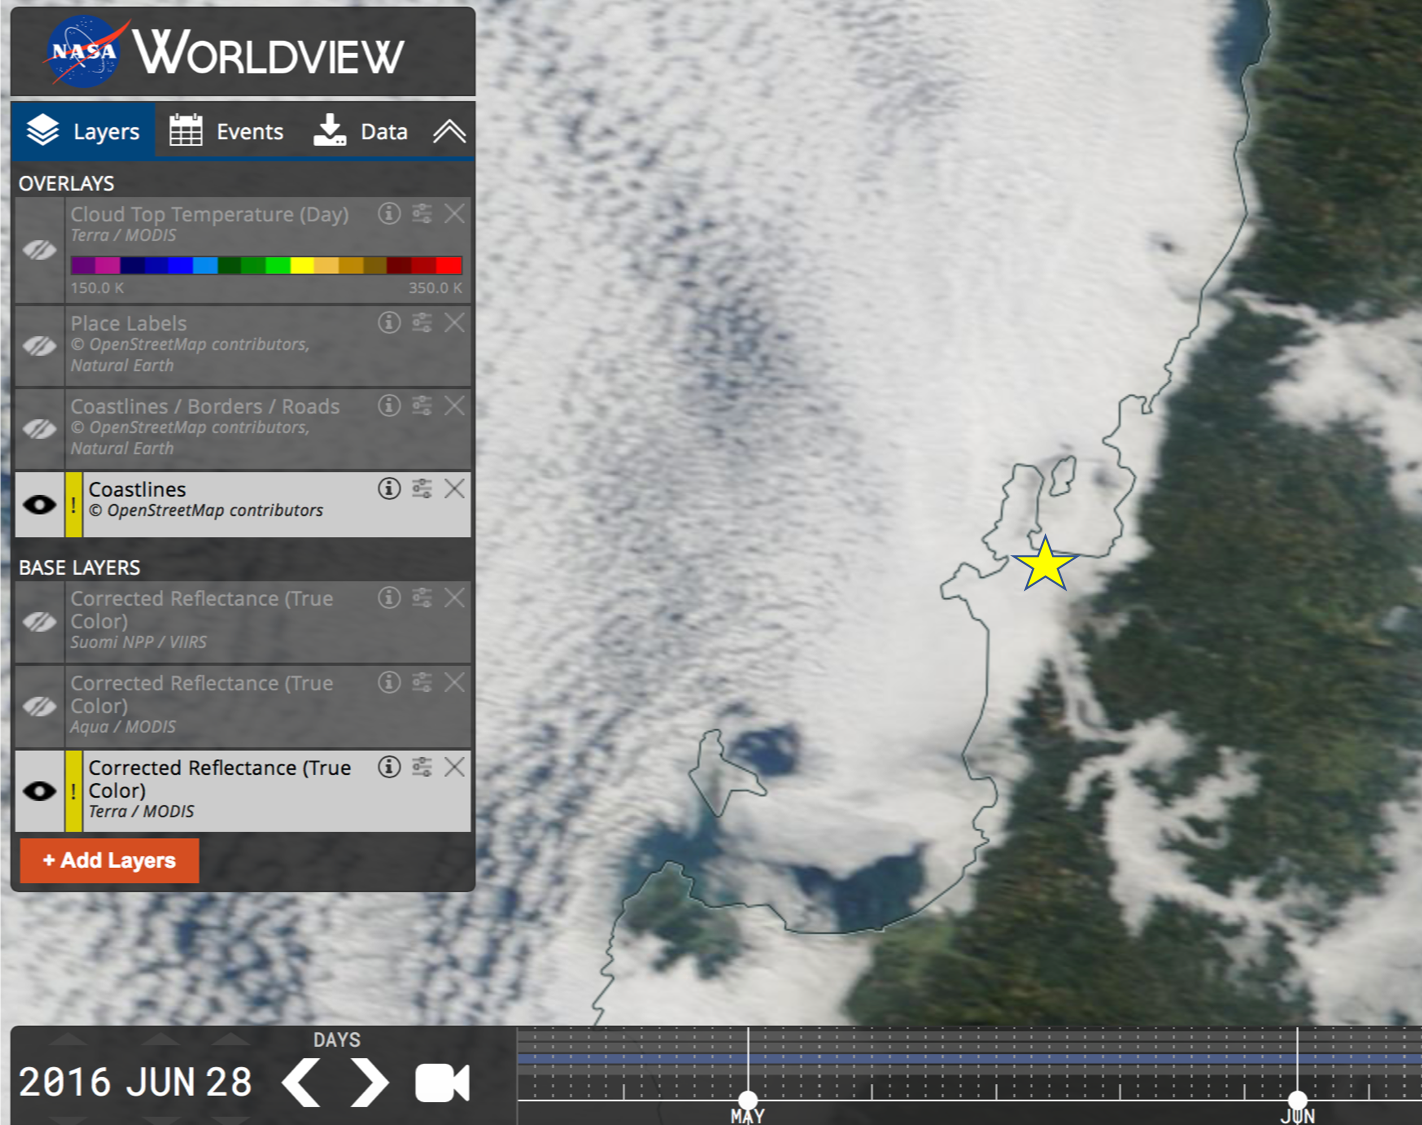
Task: Open info for Cloud Top Temperature layer
Action: pyautogui.click(x=389, y=213)
